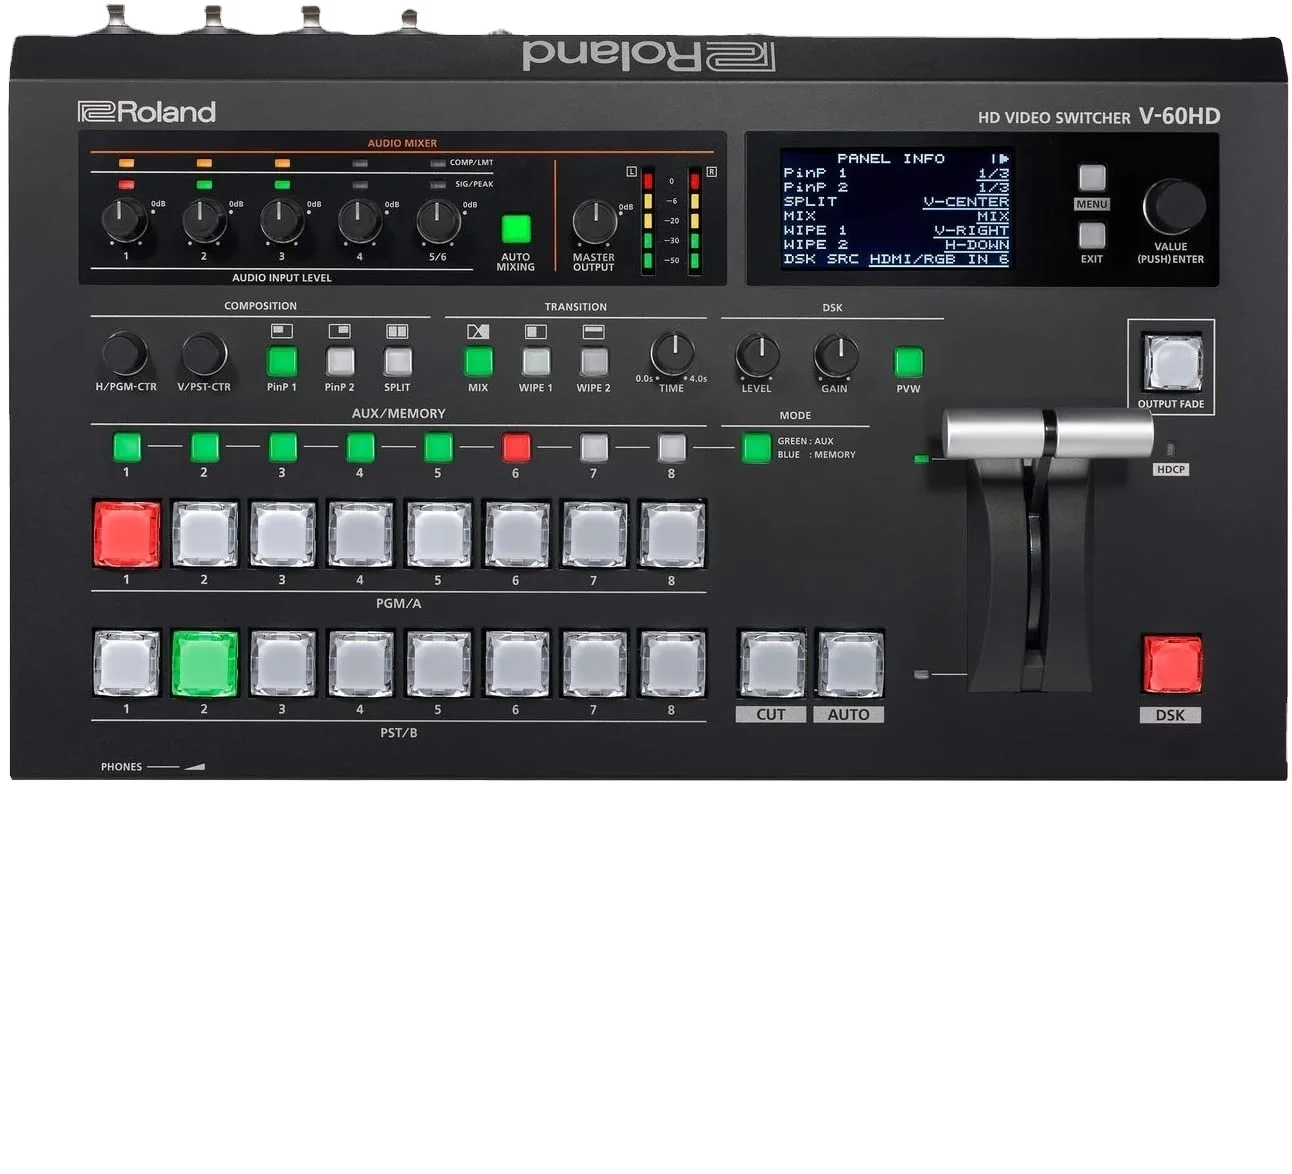Select PST/B button 1
The height and width of the screenshot is (1174, 1292).
[x=127, y=663]
